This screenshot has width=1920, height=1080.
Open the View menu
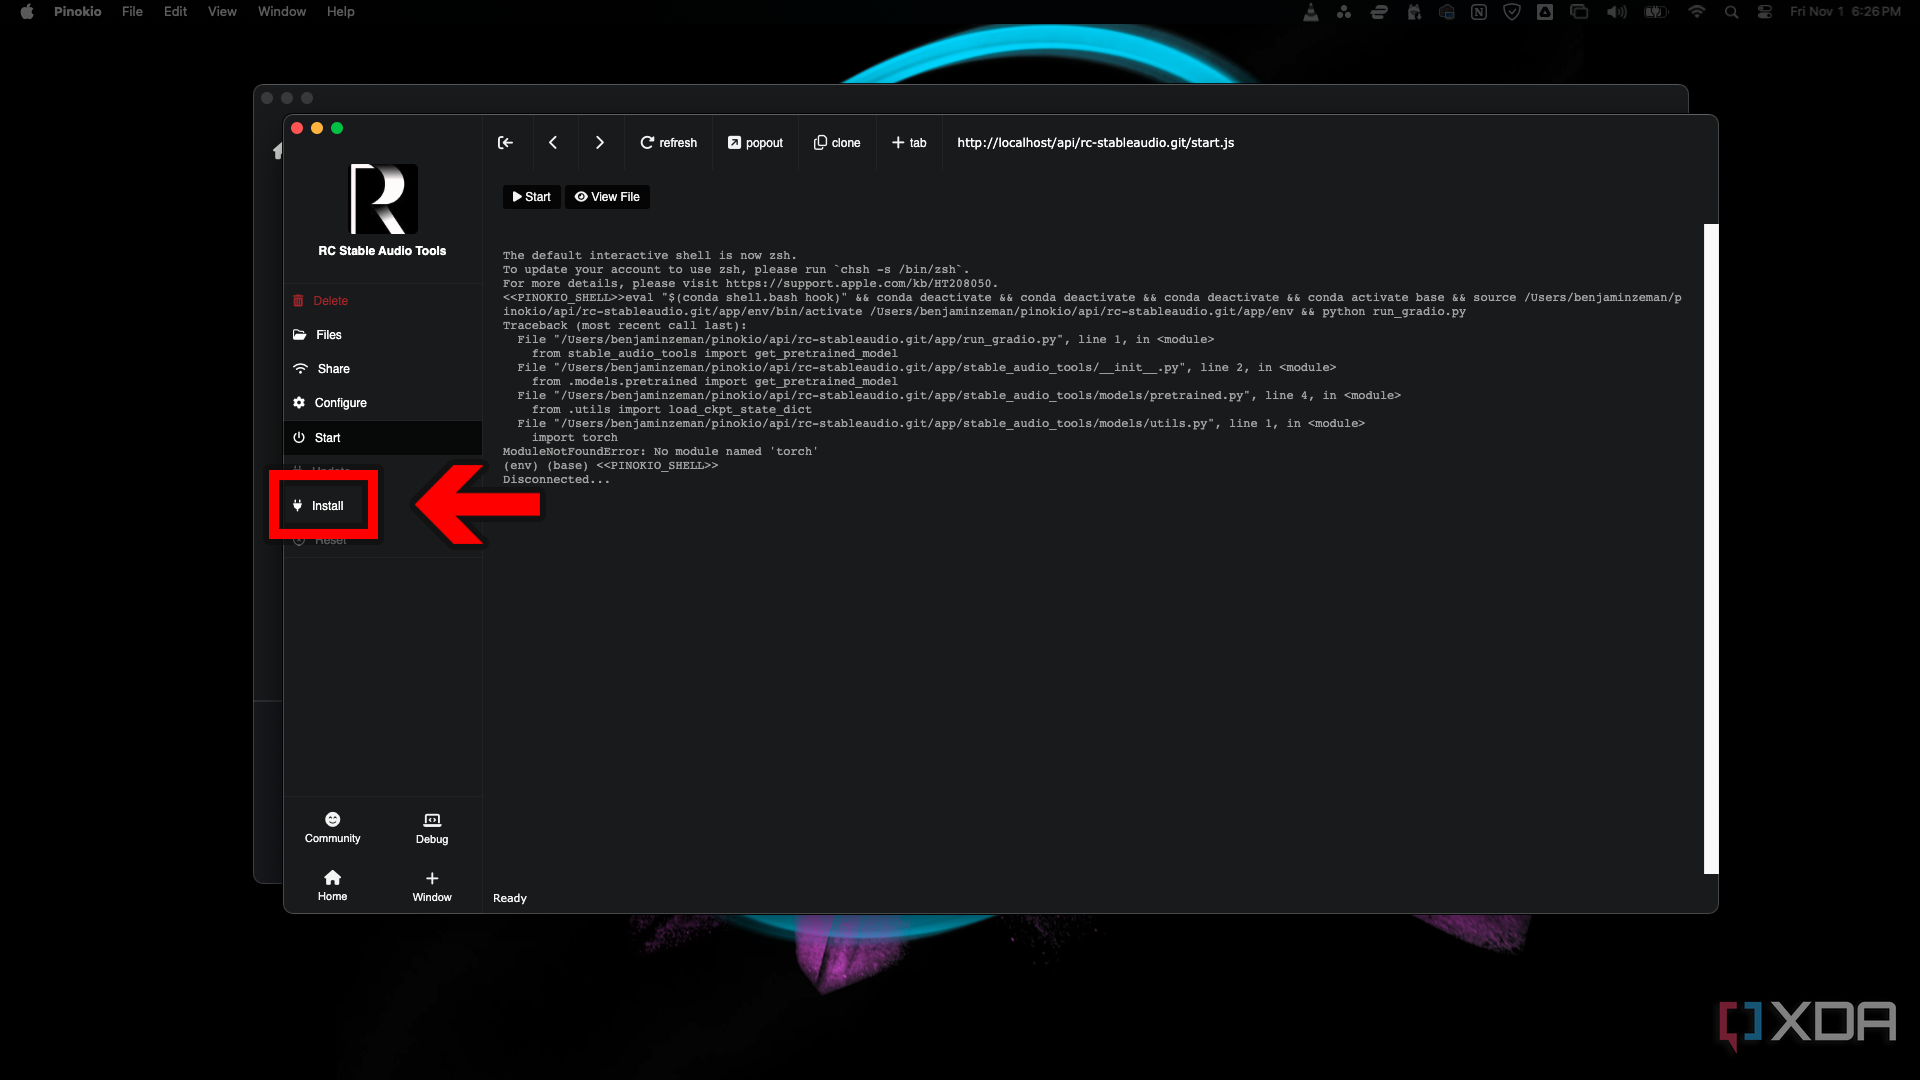tap(222, 12)
